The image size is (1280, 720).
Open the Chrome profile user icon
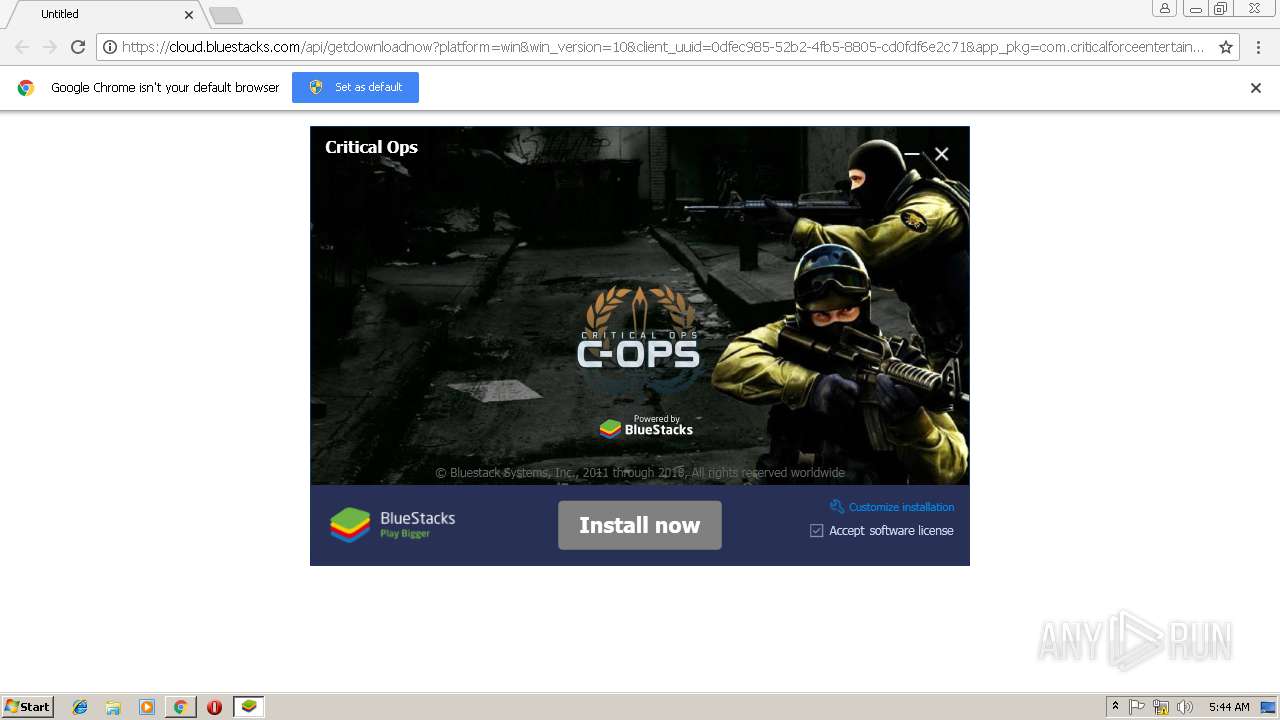tap(1164, 8)
